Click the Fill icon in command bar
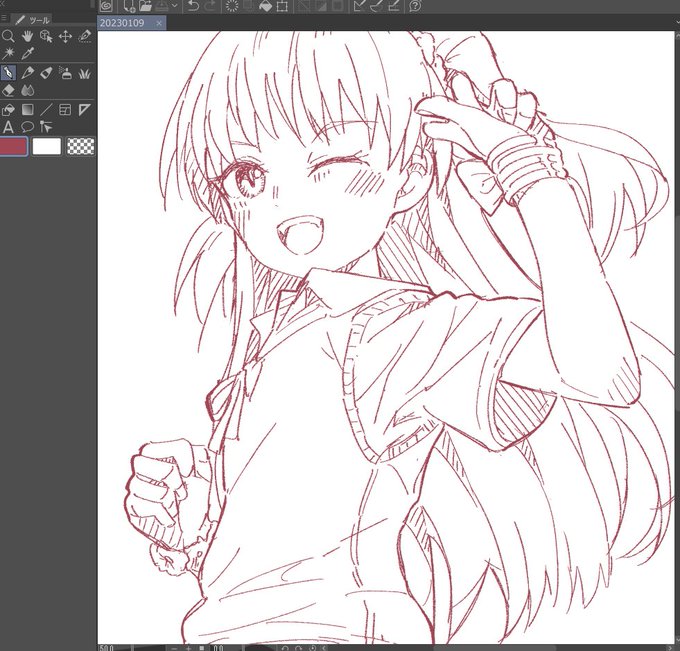Image resolution: width=680 pixels, height=651 pixels. tap(265, 6)
